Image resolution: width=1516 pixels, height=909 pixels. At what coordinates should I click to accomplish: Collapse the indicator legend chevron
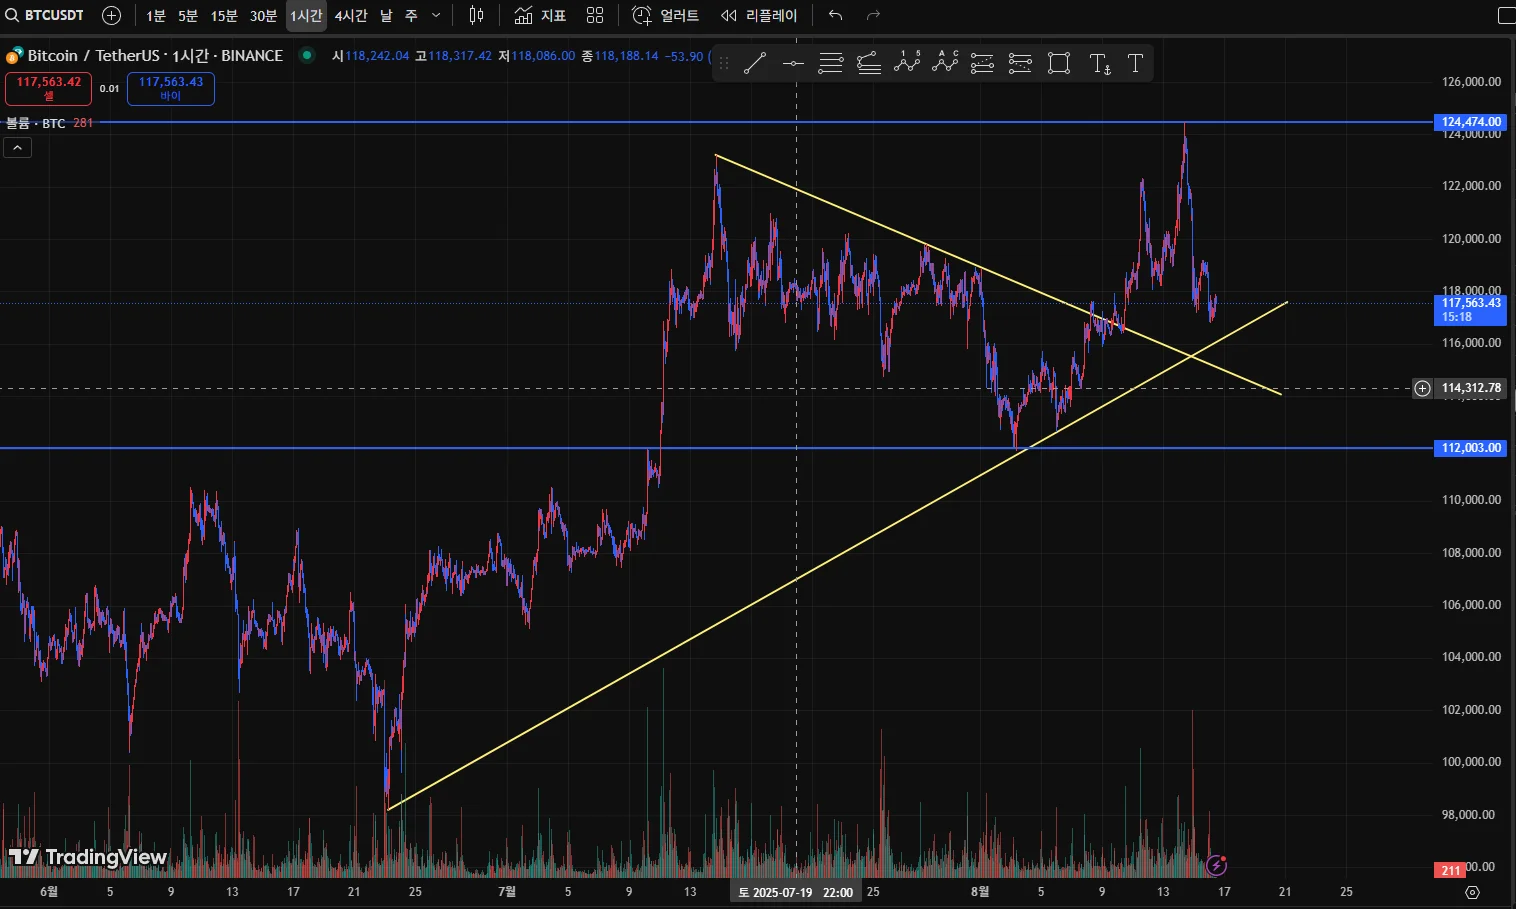[18, 148]
